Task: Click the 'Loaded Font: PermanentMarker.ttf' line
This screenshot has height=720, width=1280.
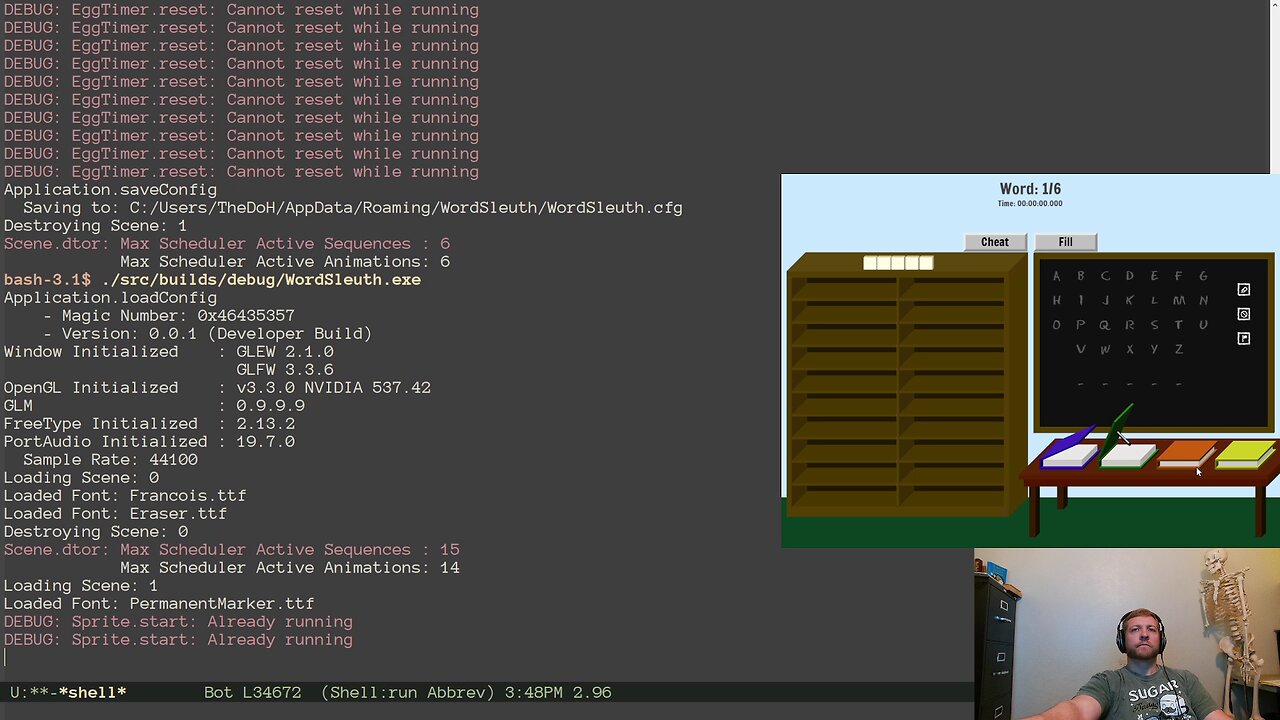Action: tap(159, 604)
